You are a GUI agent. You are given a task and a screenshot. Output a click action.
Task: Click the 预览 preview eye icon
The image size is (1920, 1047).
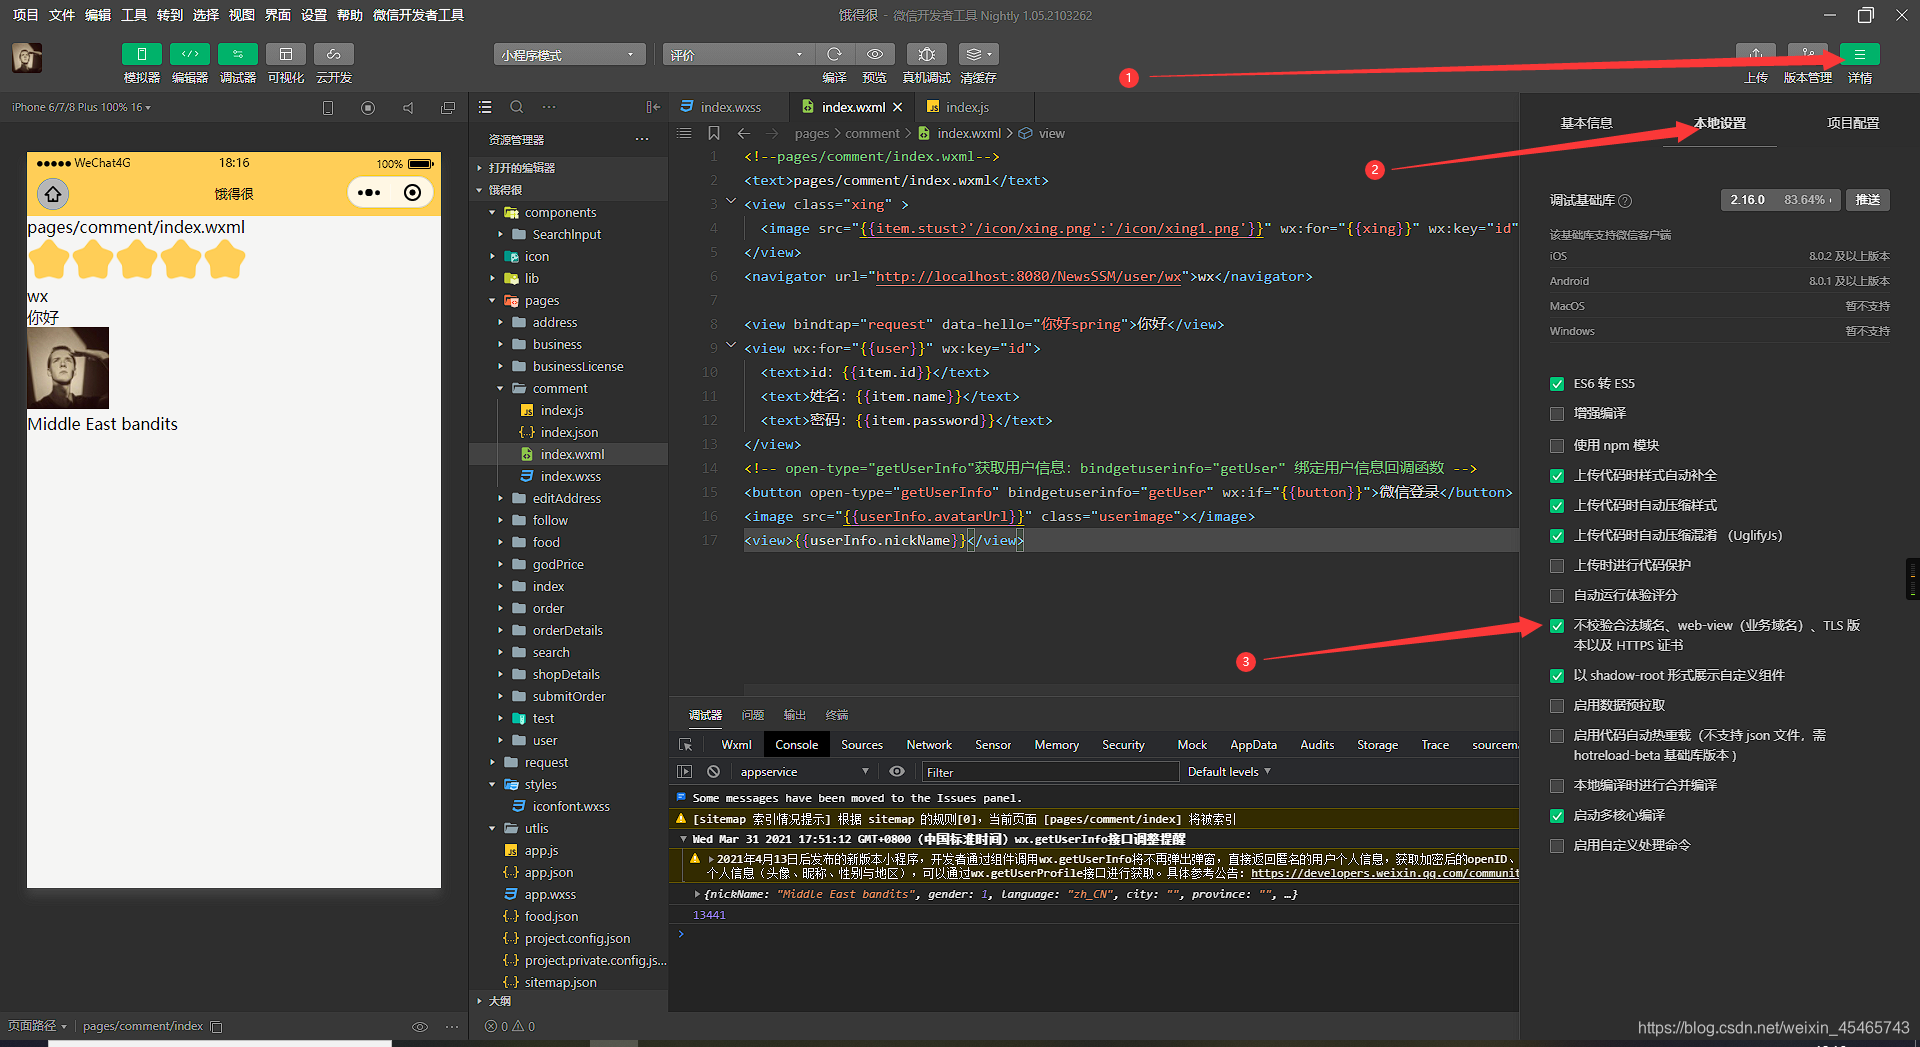point(875,54)
